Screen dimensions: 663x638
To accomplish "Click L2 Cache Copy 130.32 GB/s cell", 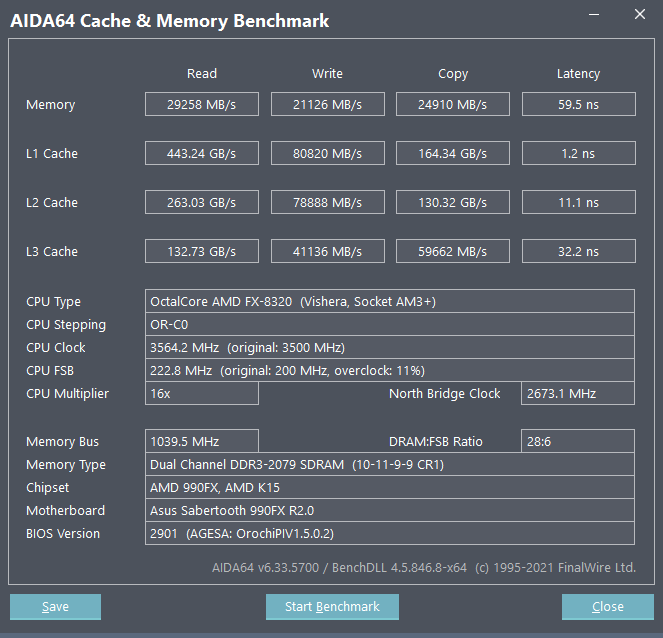I will point(453,202).
